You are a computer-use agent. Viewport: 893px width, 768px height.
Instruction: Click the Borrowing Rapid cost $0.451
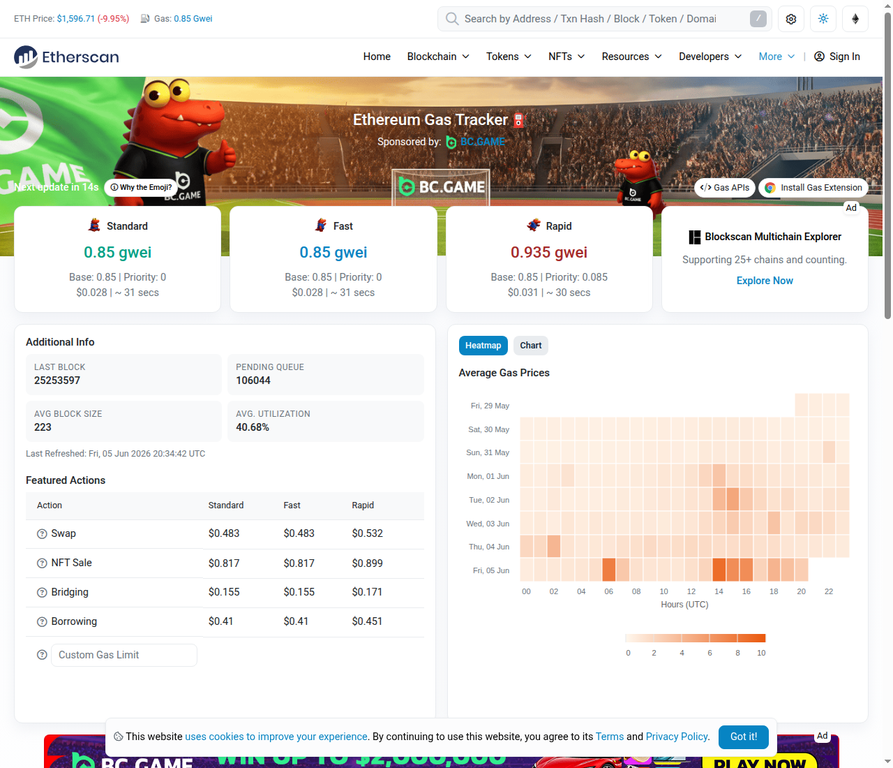(367, 621)
